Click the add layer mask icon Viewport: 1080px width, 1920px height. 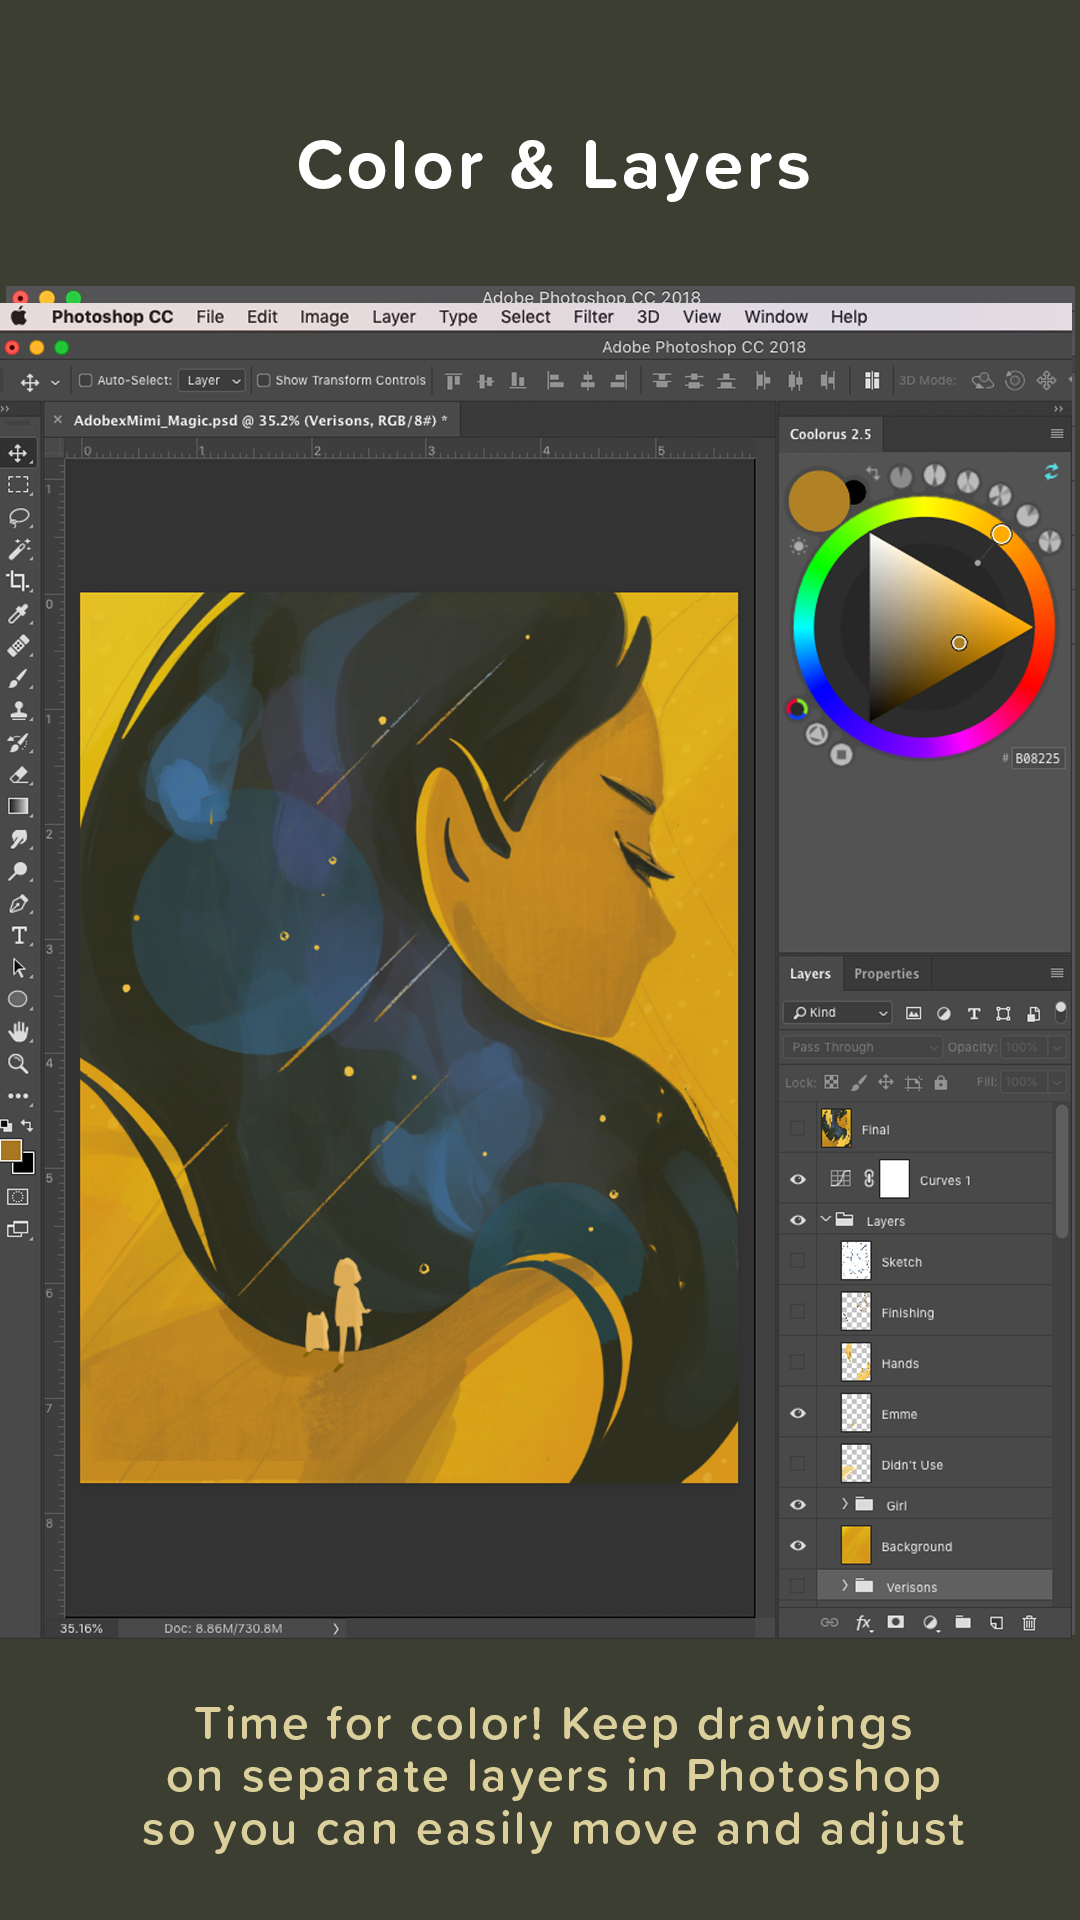(896, 1622)
